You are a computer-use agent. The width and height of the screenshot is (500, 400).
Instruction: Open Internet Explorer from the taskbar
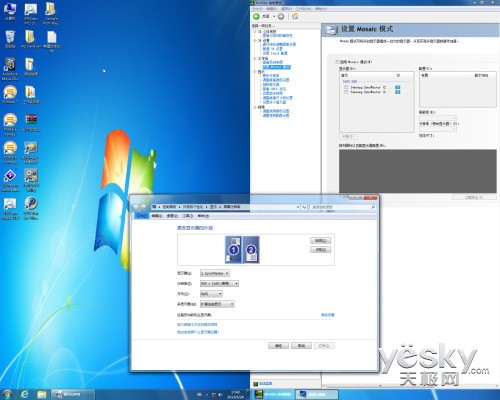click(x=25, y=394)
